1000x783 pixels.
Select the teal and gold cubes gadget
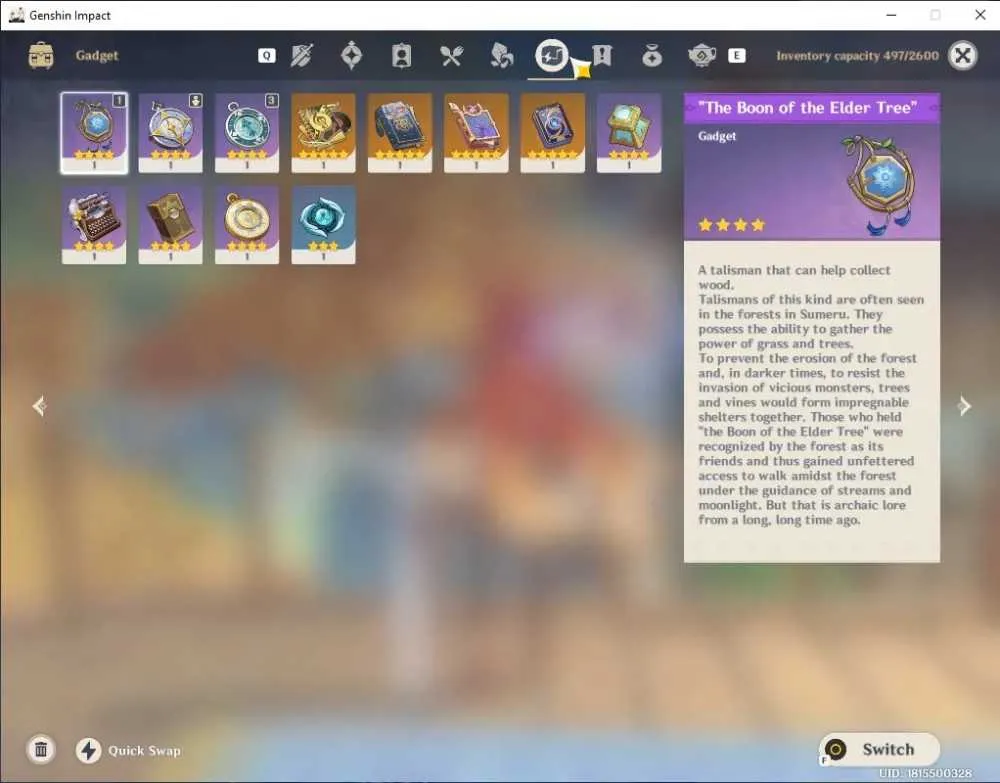pos(629,133)
